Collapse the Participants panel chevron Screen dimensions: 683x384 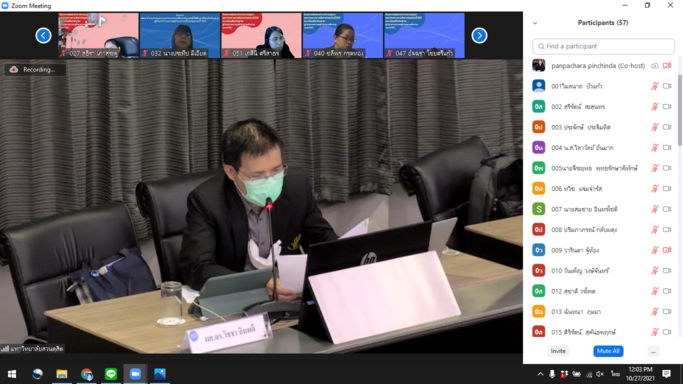click(x=535, y=23)
